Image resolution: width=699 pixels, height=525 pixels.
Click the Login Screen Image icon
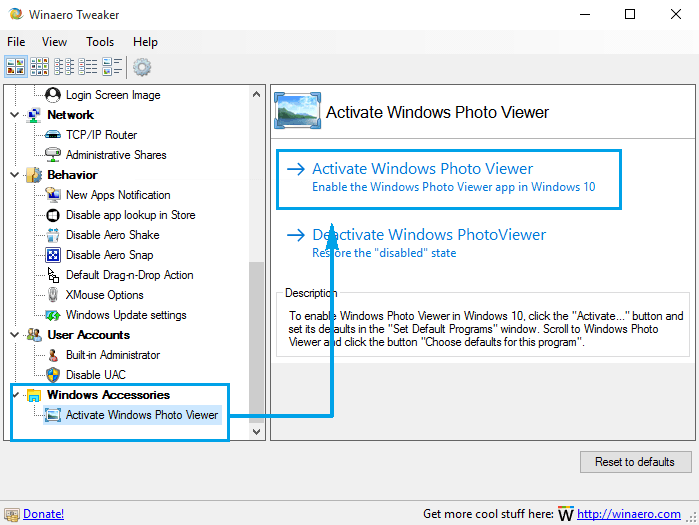53,94
